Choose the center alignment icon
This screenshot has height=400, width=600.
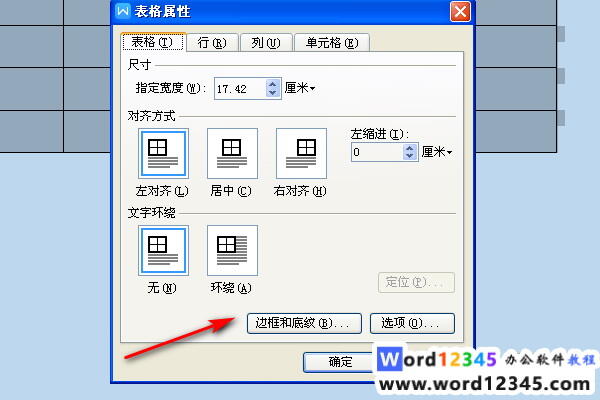point(232,153)
